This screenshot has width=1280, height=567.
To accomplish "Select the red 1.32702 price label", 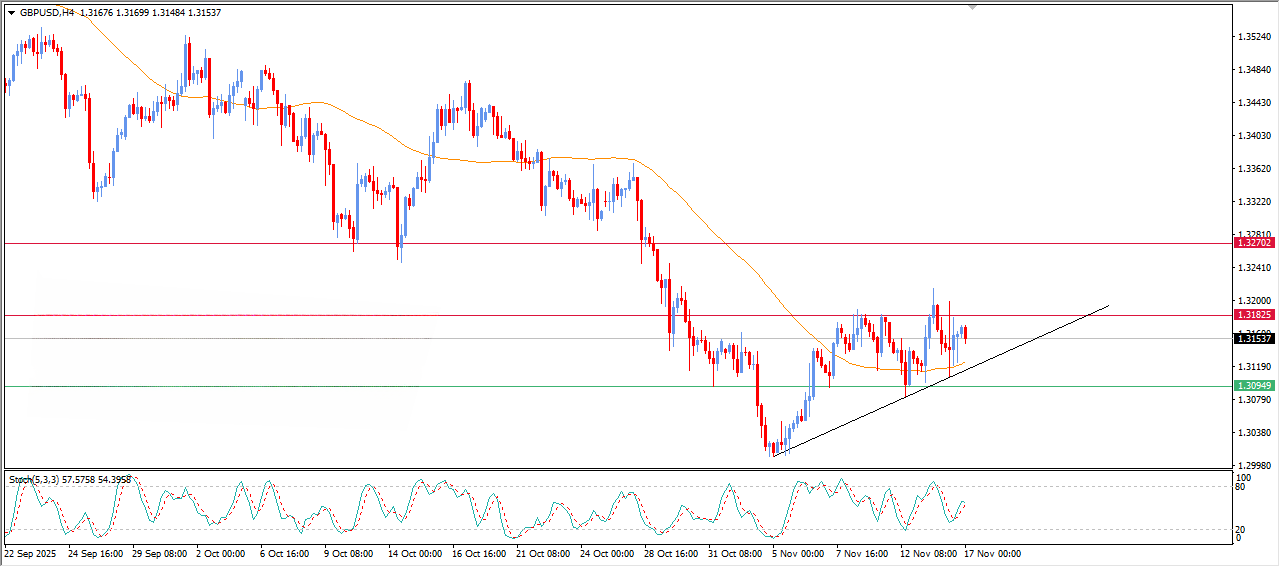I will point(1253,243).
